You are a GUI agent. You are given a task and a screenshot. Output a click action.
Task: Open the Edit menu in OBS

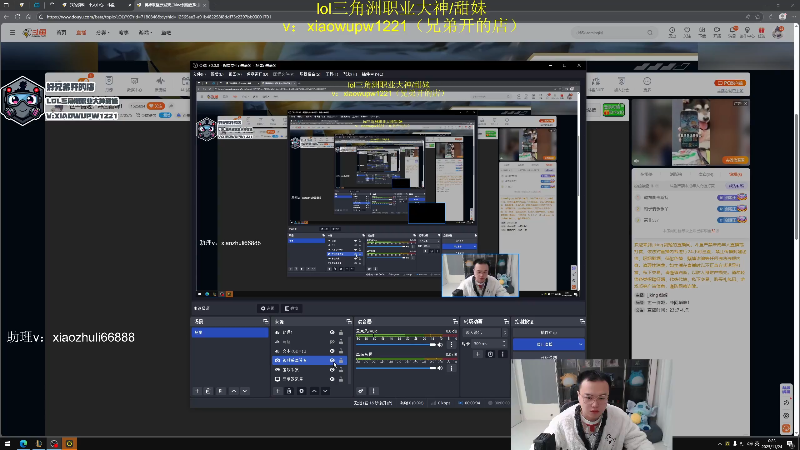(x=215, y=74)
